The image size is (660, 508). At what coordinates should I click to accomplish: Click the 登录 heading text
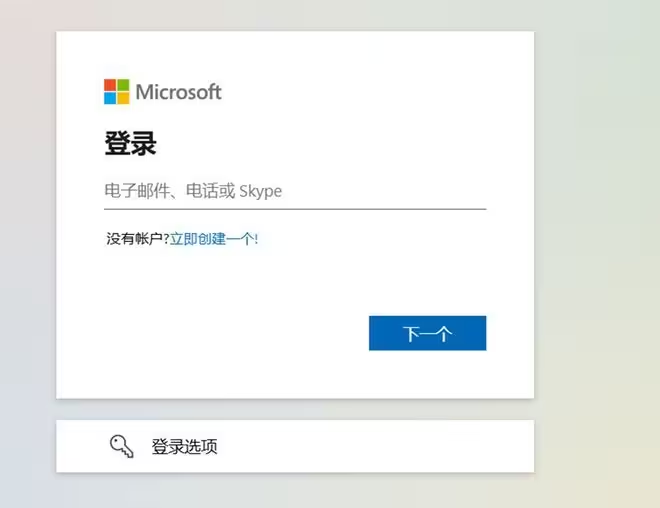pyautogui.click(x=130, y=144)
